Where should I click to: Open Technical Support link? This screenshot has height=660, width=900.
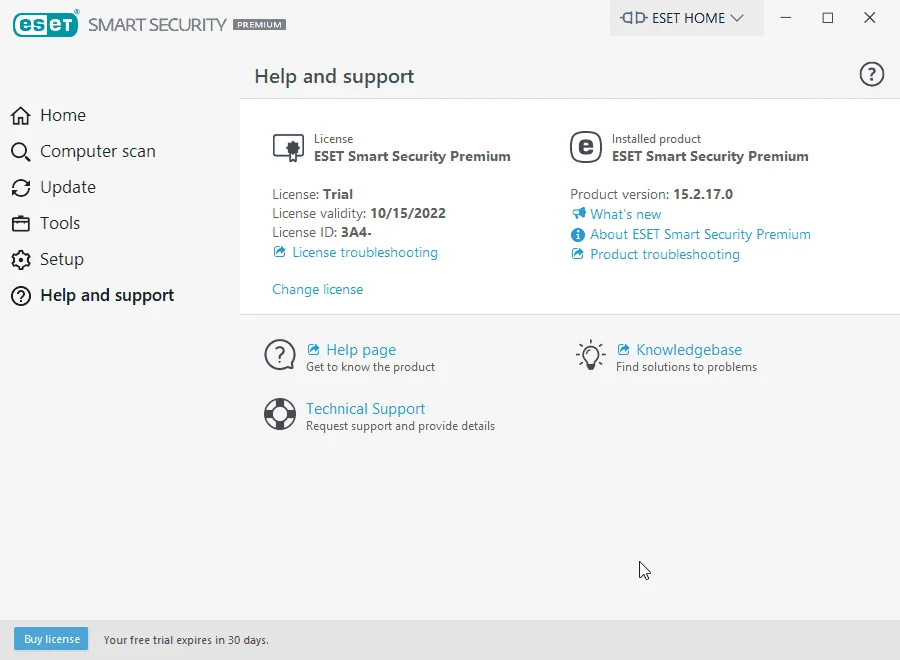point(366,409)
